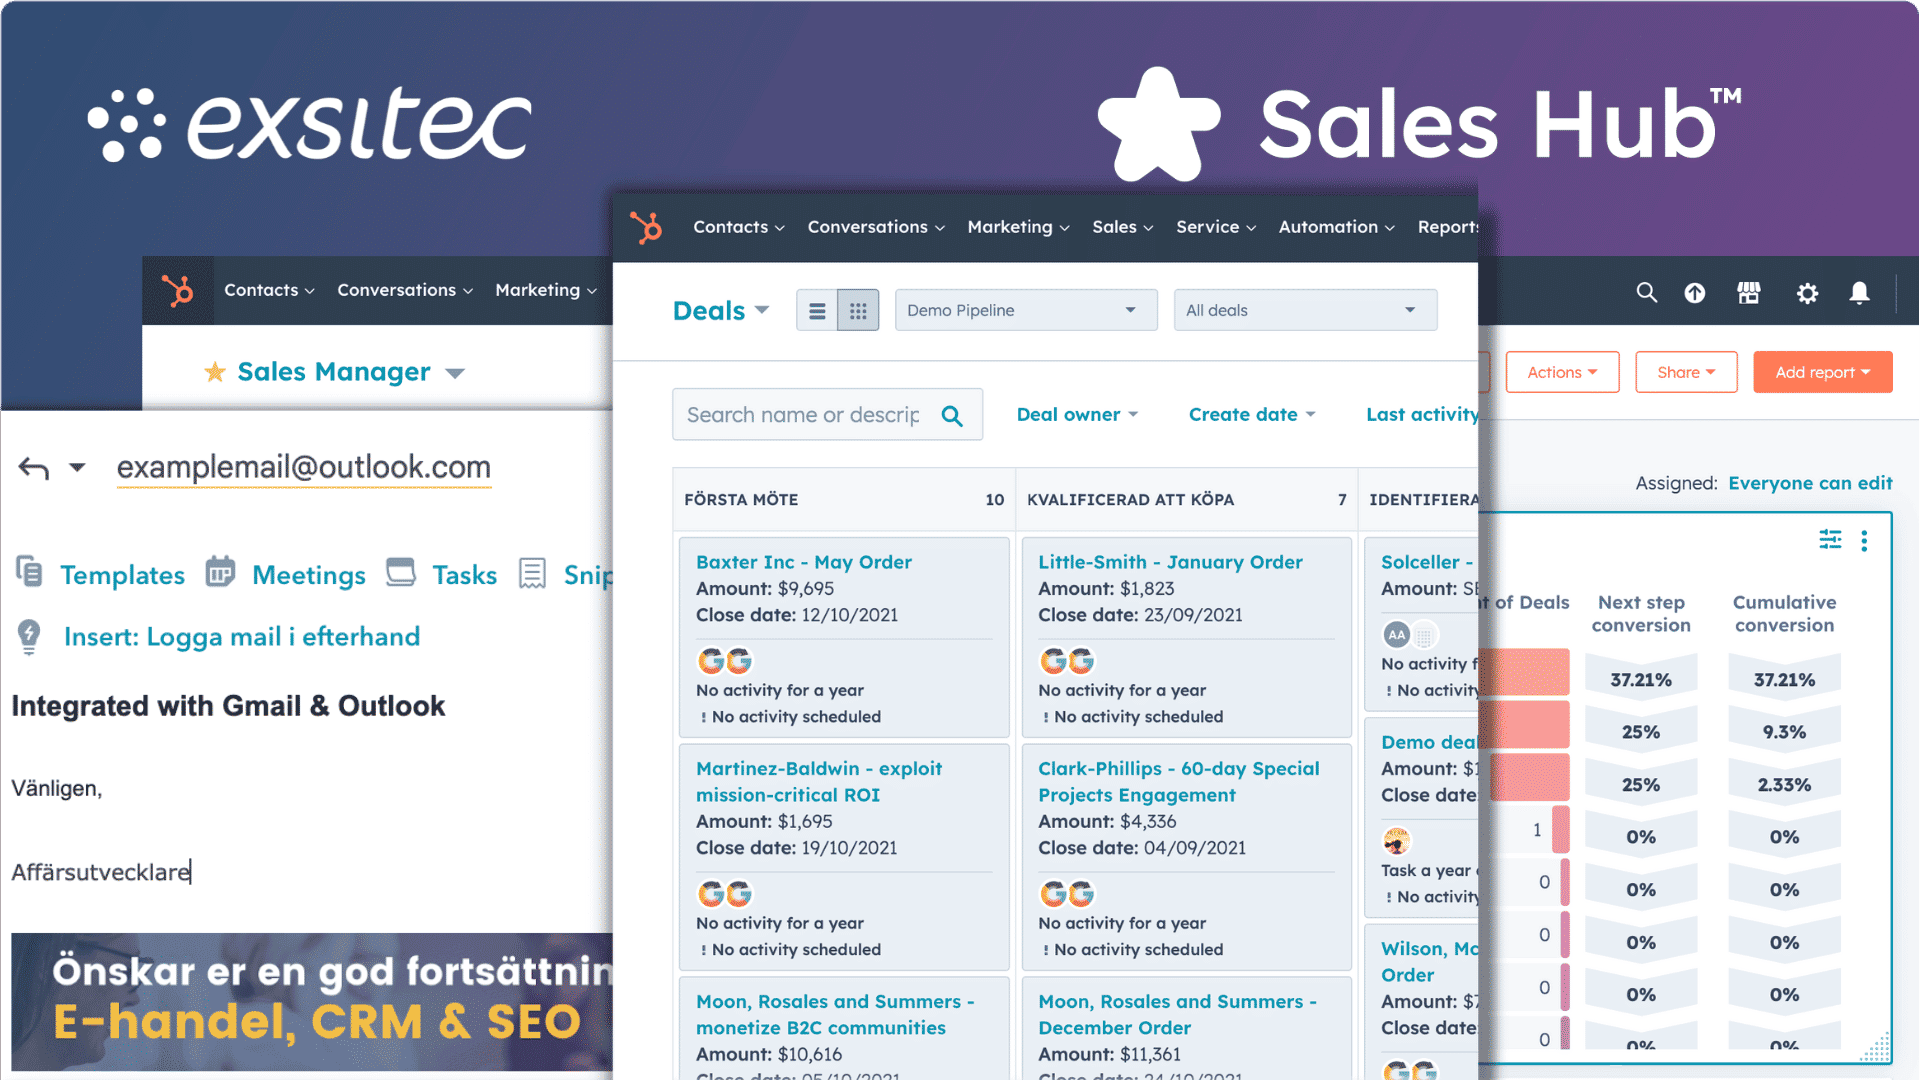Viewport: 1920px width, 1080px height.
Task: Open All deals filter dropdown
Action: (x=1305, y=310)
